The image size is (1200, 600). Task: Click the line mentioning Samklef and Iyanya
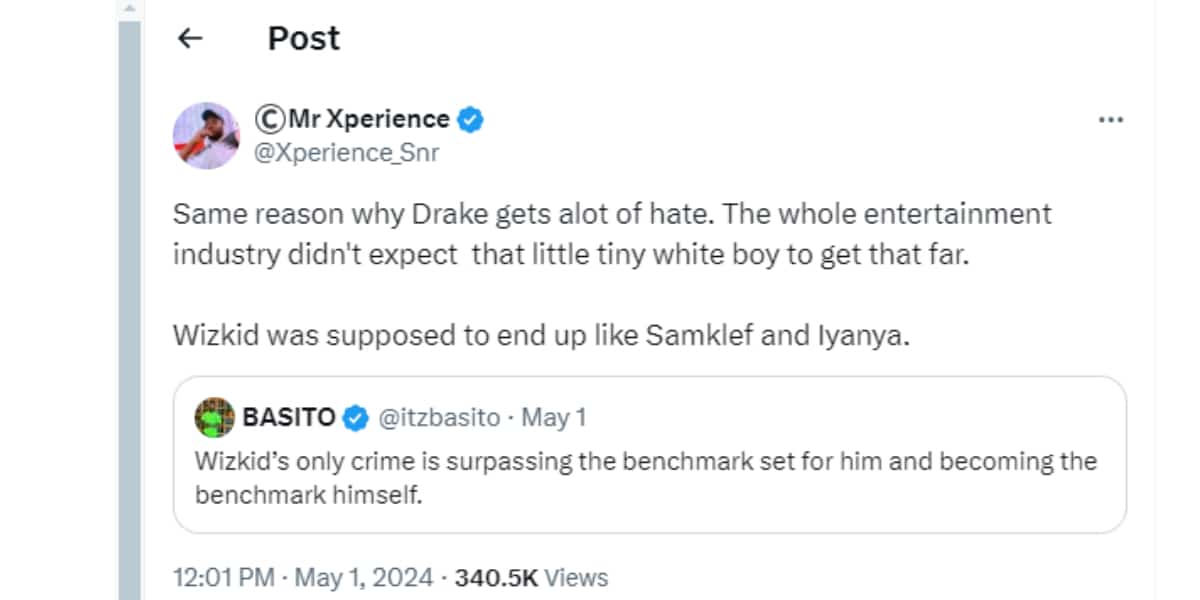pos(542,335)
